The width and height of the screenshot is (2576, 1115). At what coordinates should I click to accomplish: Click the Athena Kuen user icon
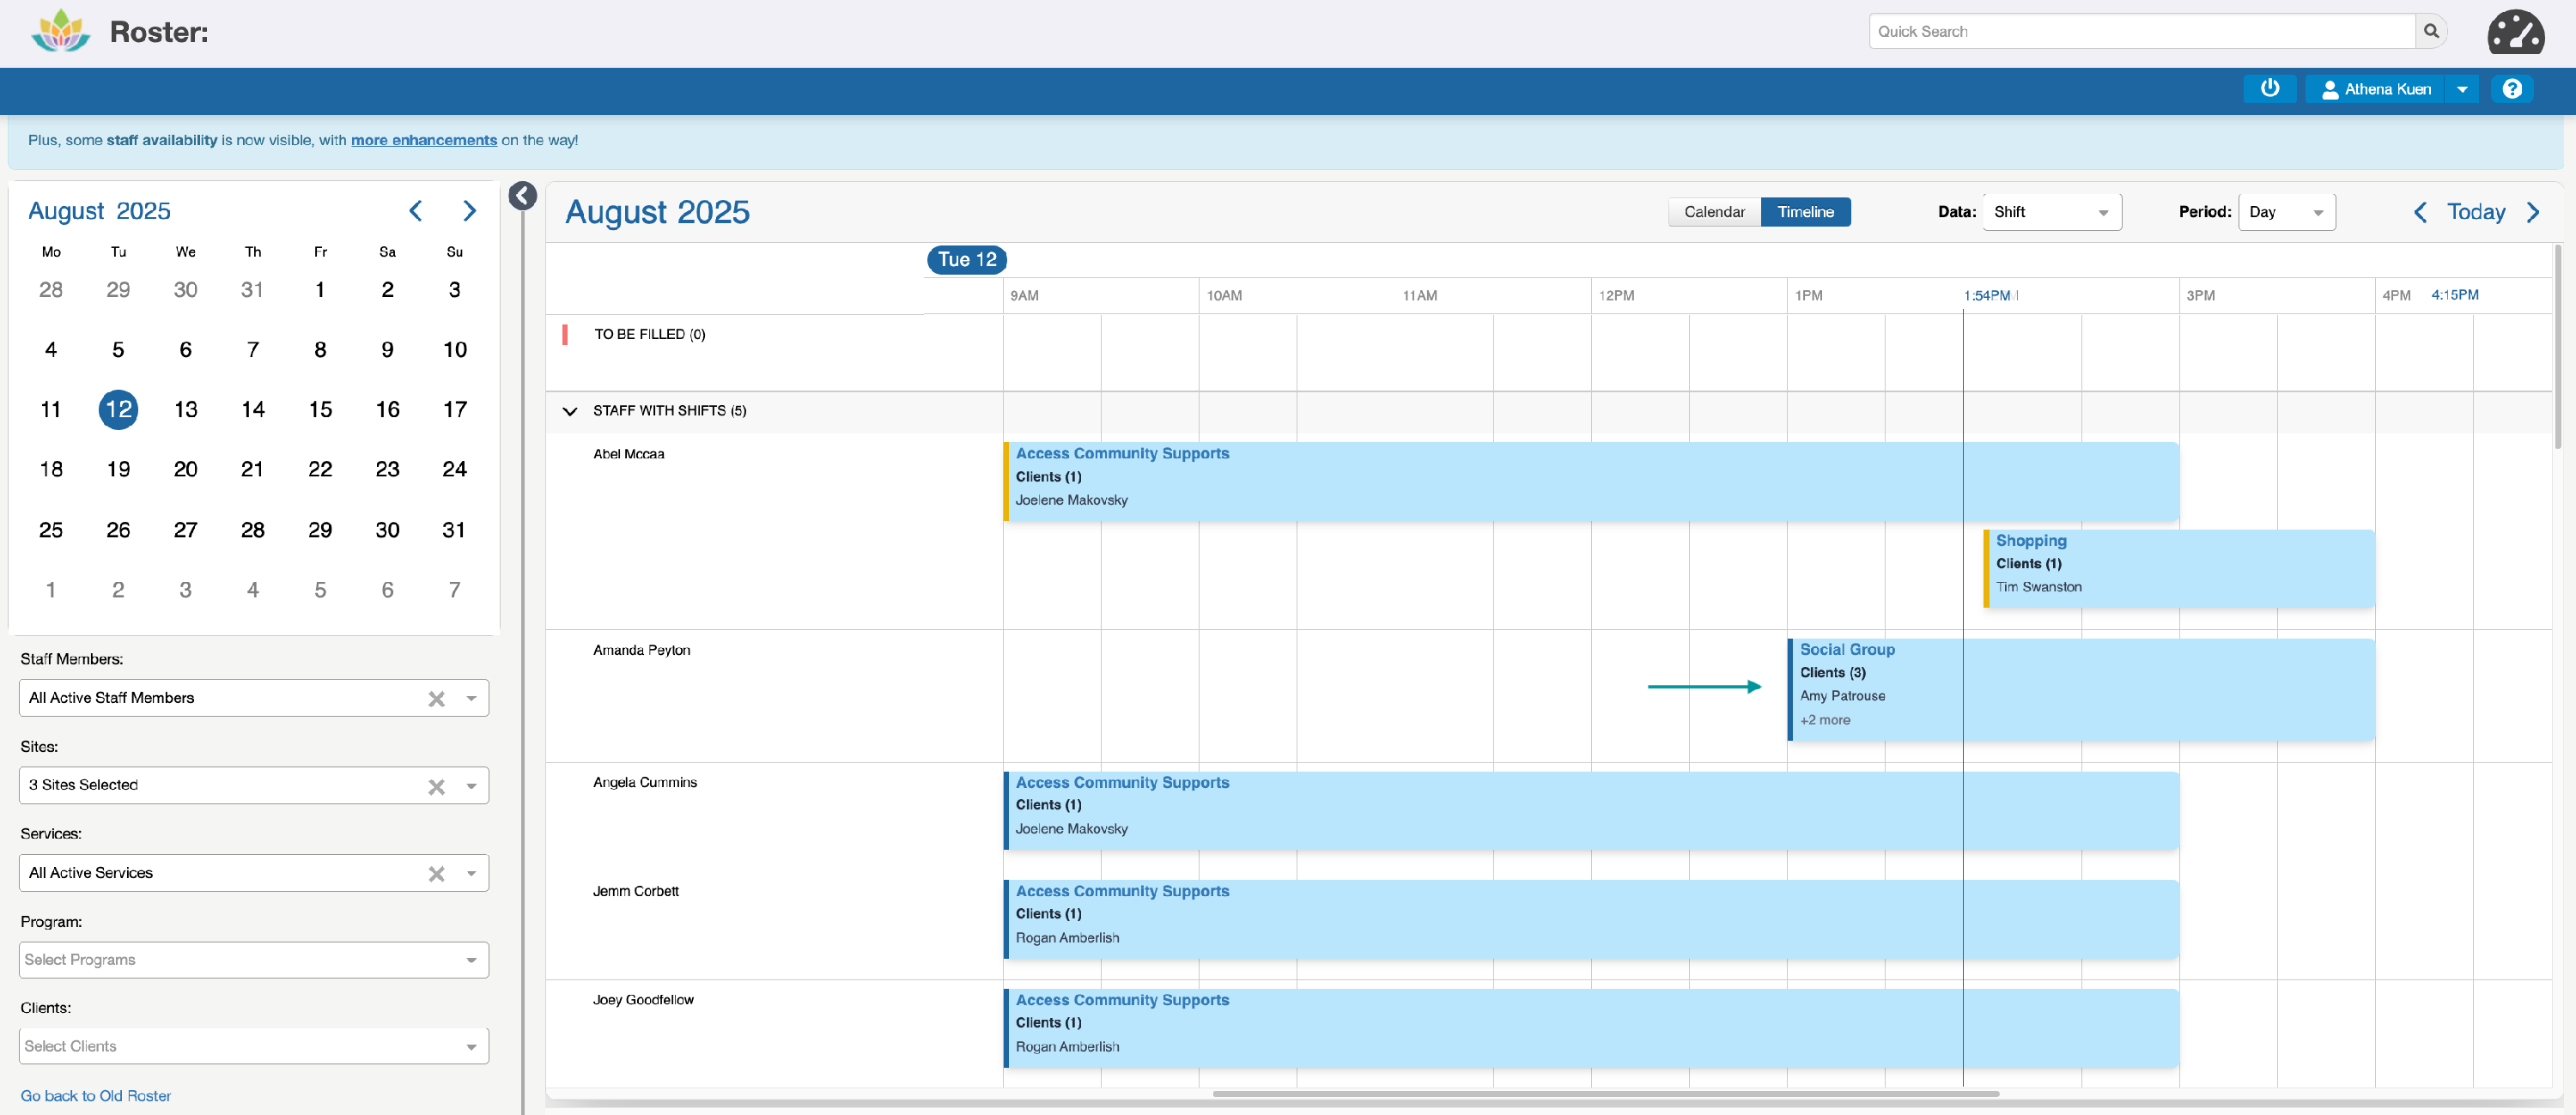click(x=2329, y=89)
